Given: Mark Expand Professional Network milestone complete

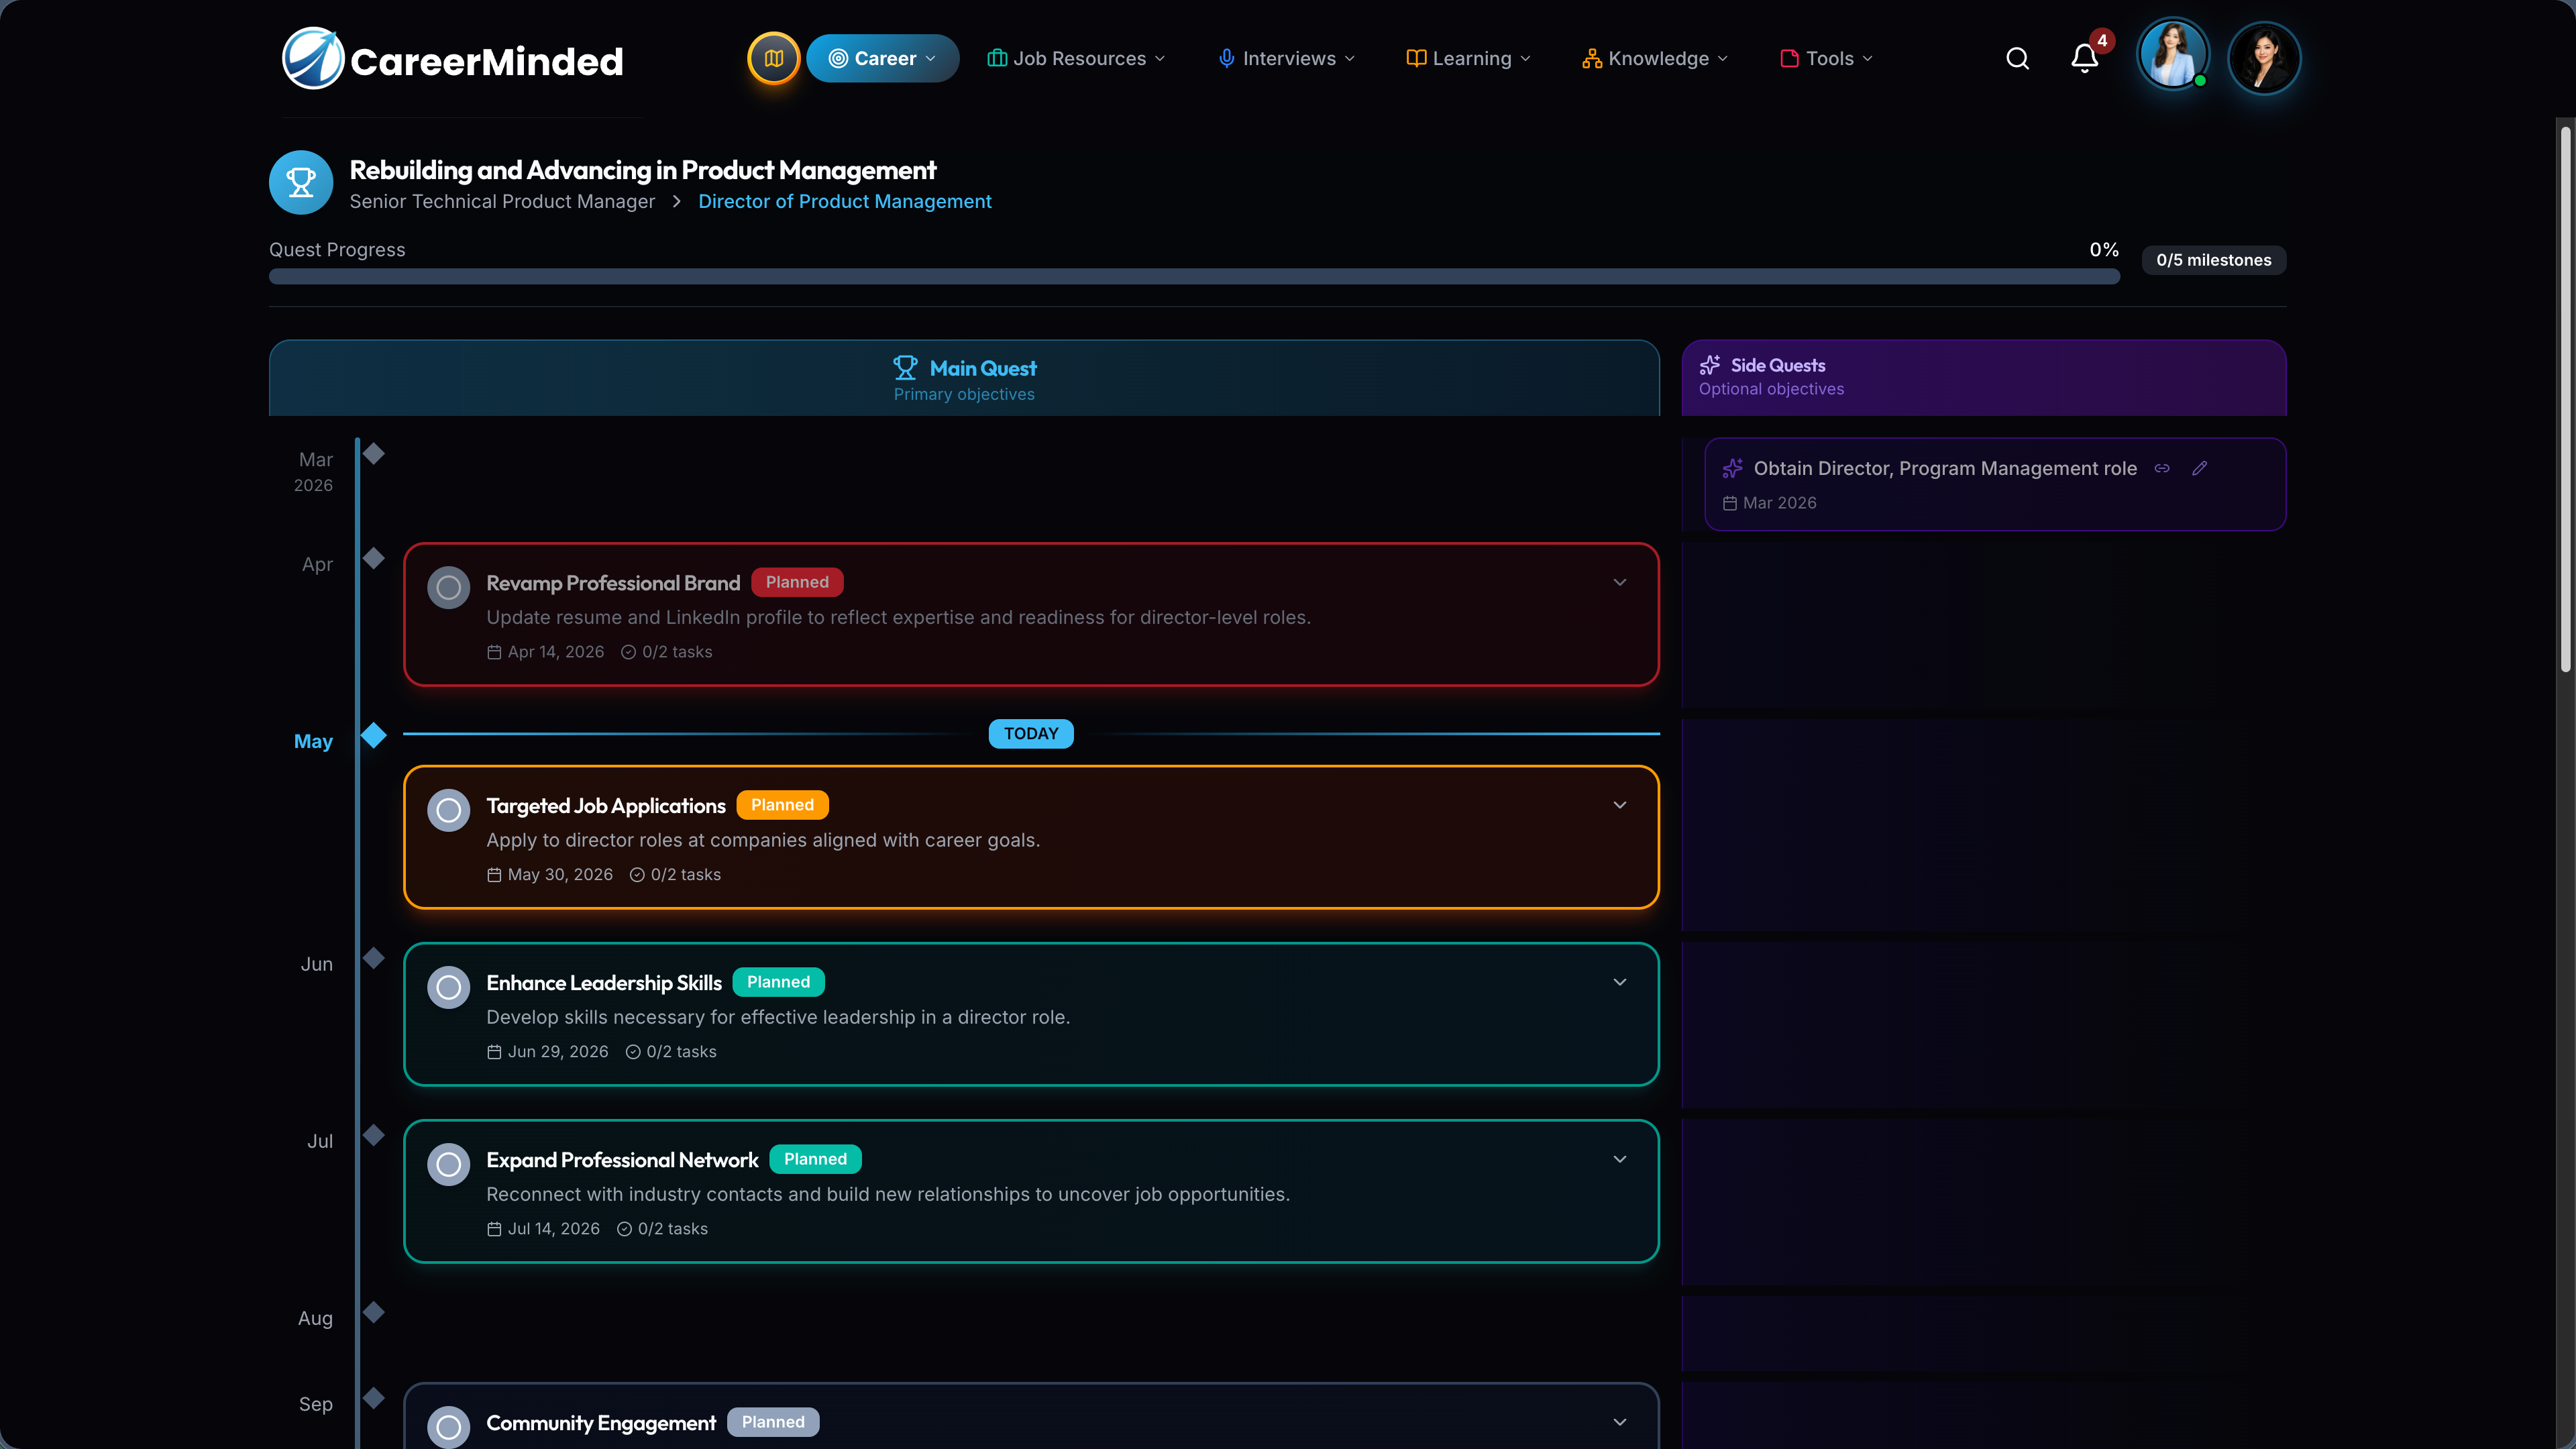Looking at the screenshot, I should (x=448, y=1164).
